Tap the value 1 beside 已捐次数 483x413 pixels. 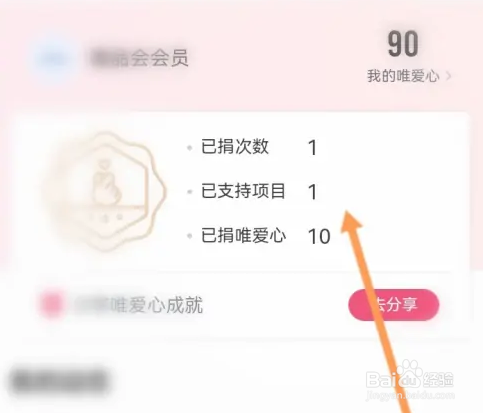tap(312, 148)
